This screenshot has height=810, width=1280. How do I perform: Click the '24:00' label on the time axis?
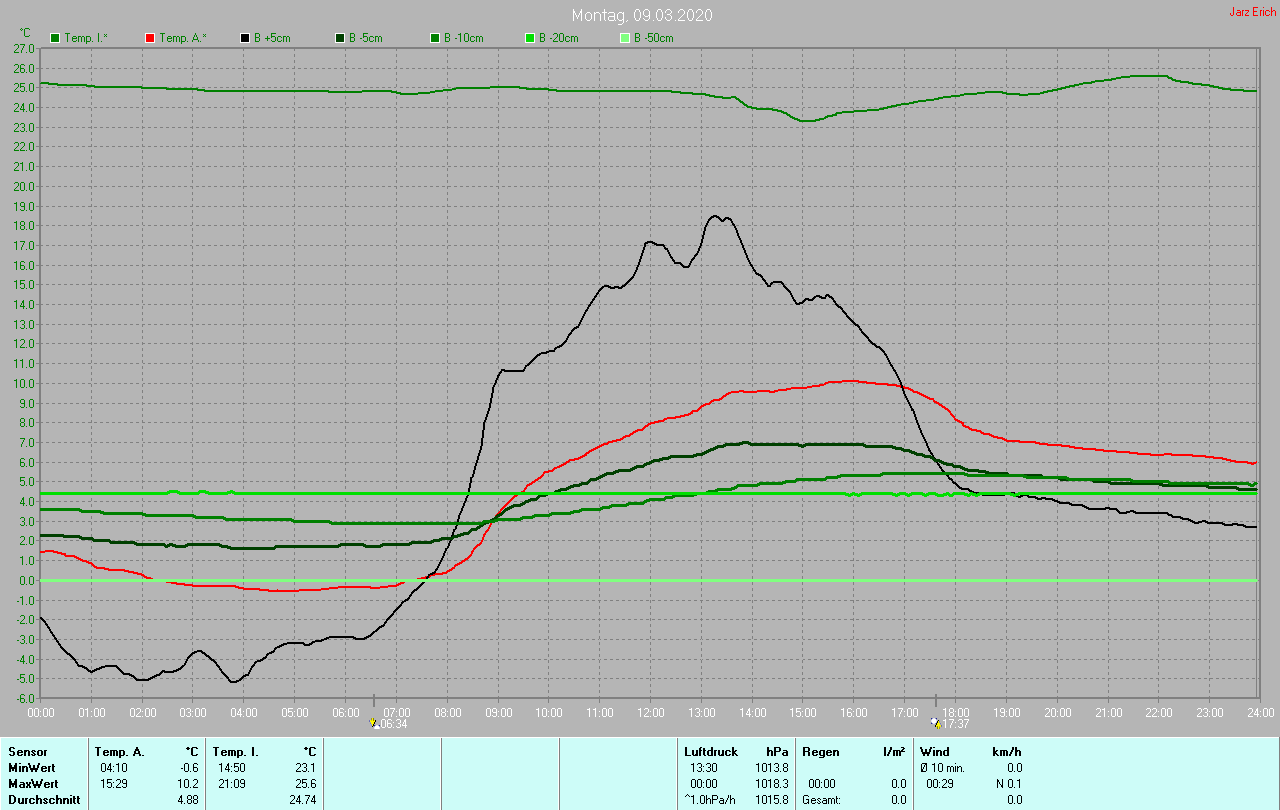click(1260, 712)
